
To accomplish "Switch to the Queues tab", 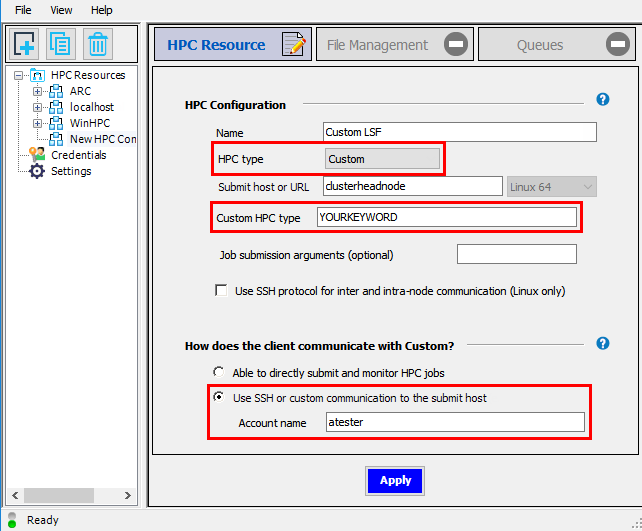I will point(557,44).
